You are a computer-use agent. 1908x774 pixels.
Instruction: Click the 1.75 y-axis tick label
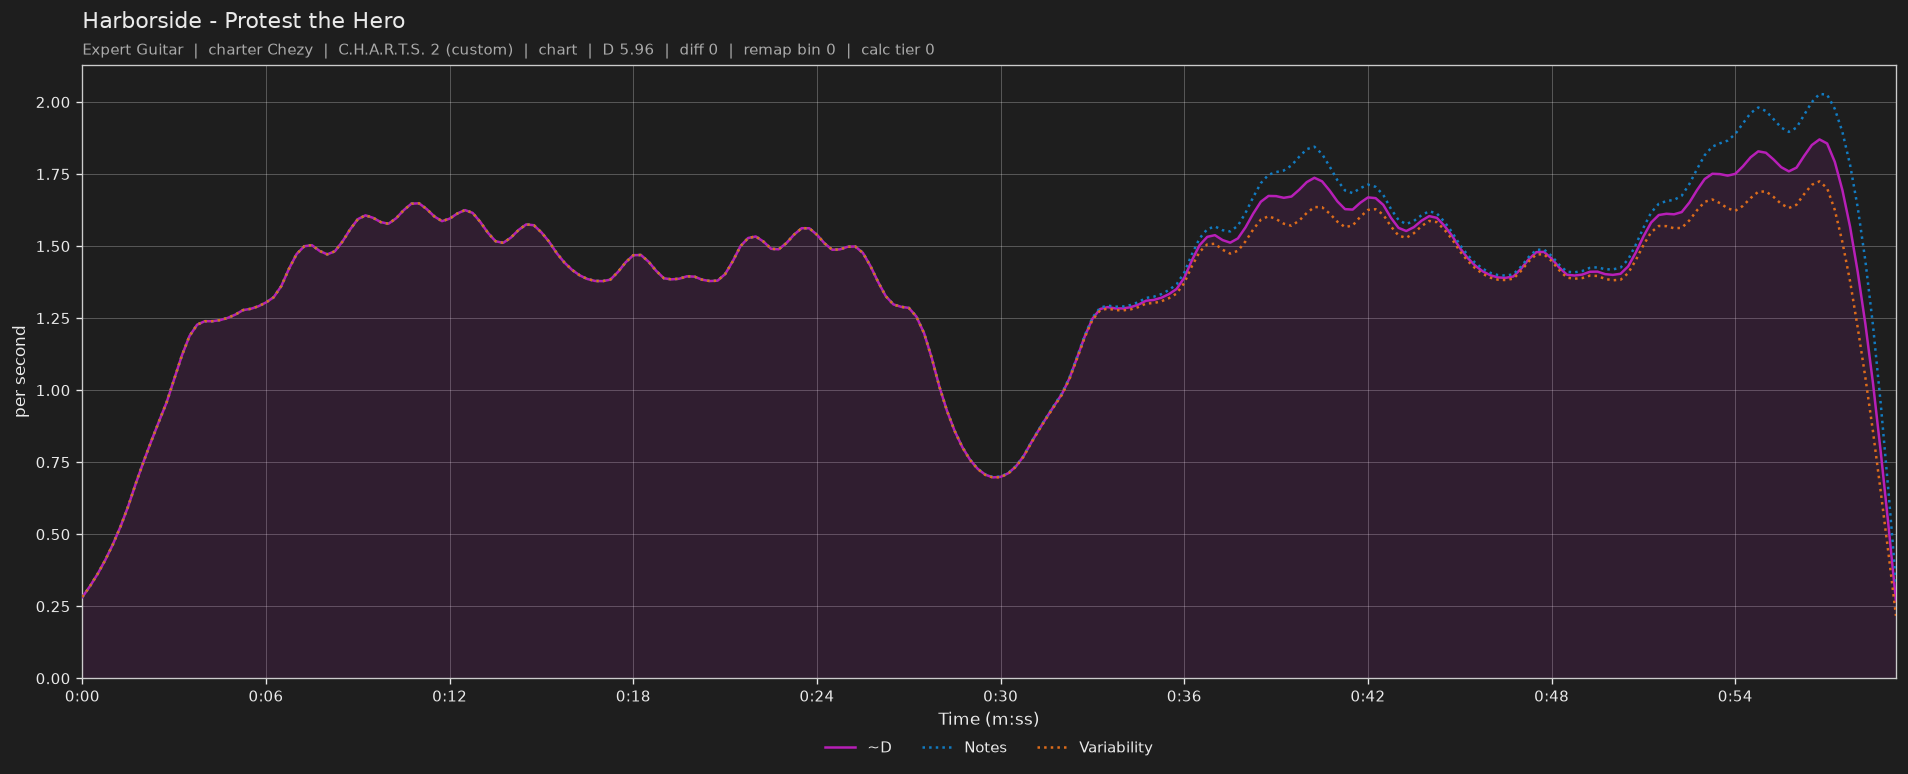53,175
